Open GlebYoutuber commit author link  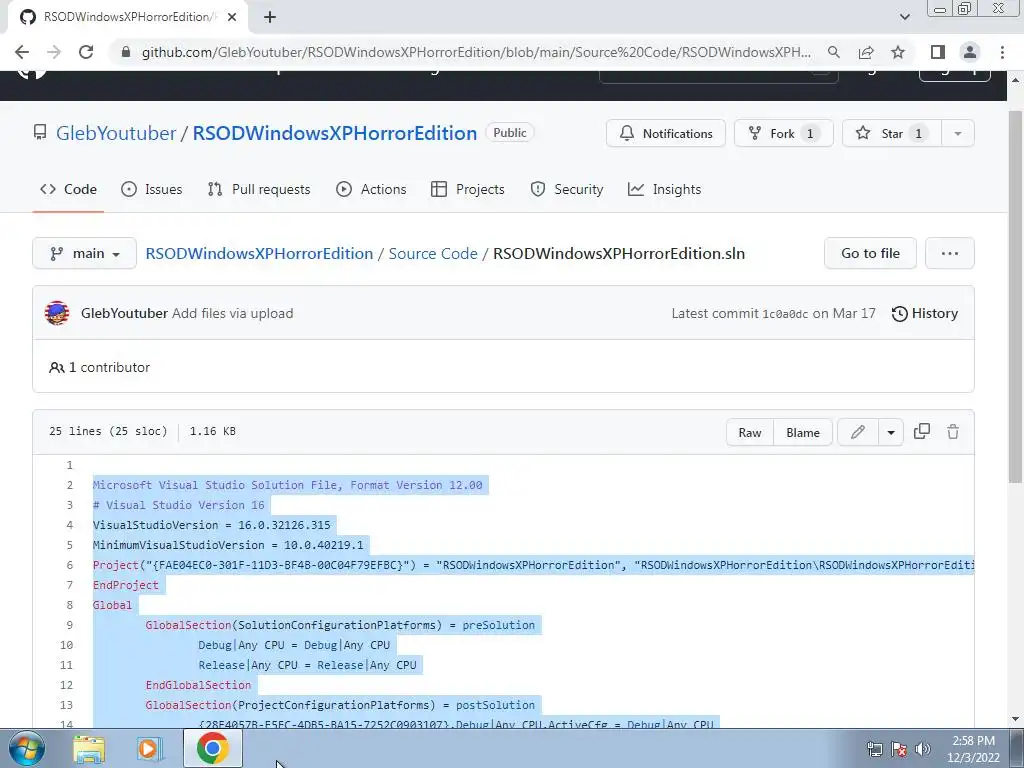124,313
